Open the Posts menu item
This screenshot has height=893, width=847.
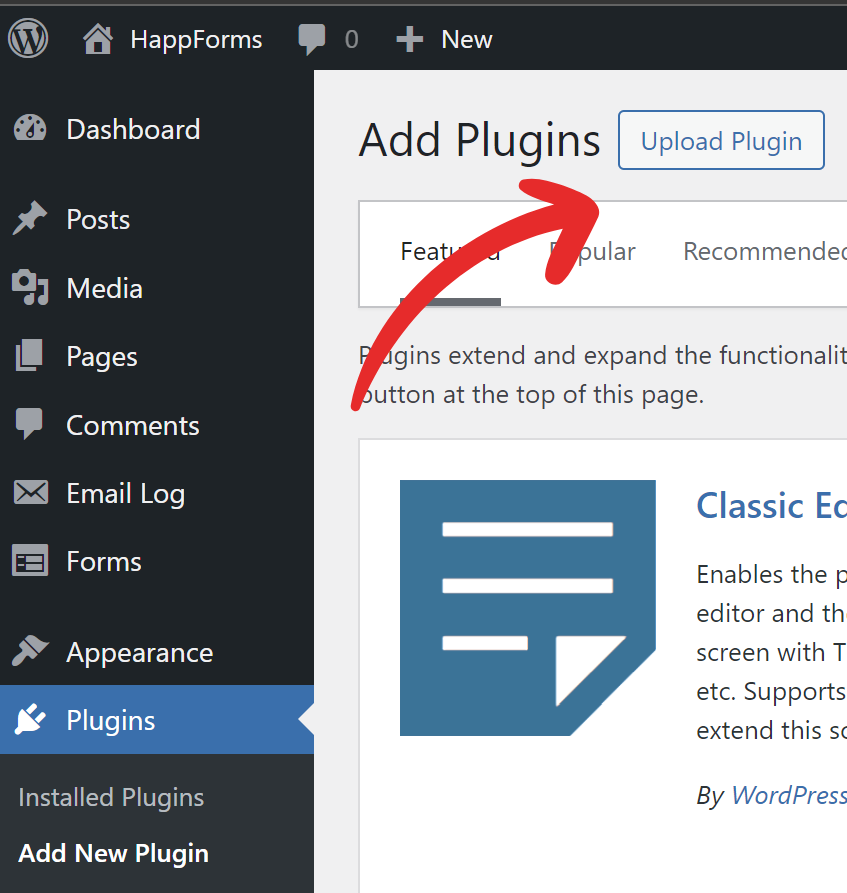coord(98,220)
